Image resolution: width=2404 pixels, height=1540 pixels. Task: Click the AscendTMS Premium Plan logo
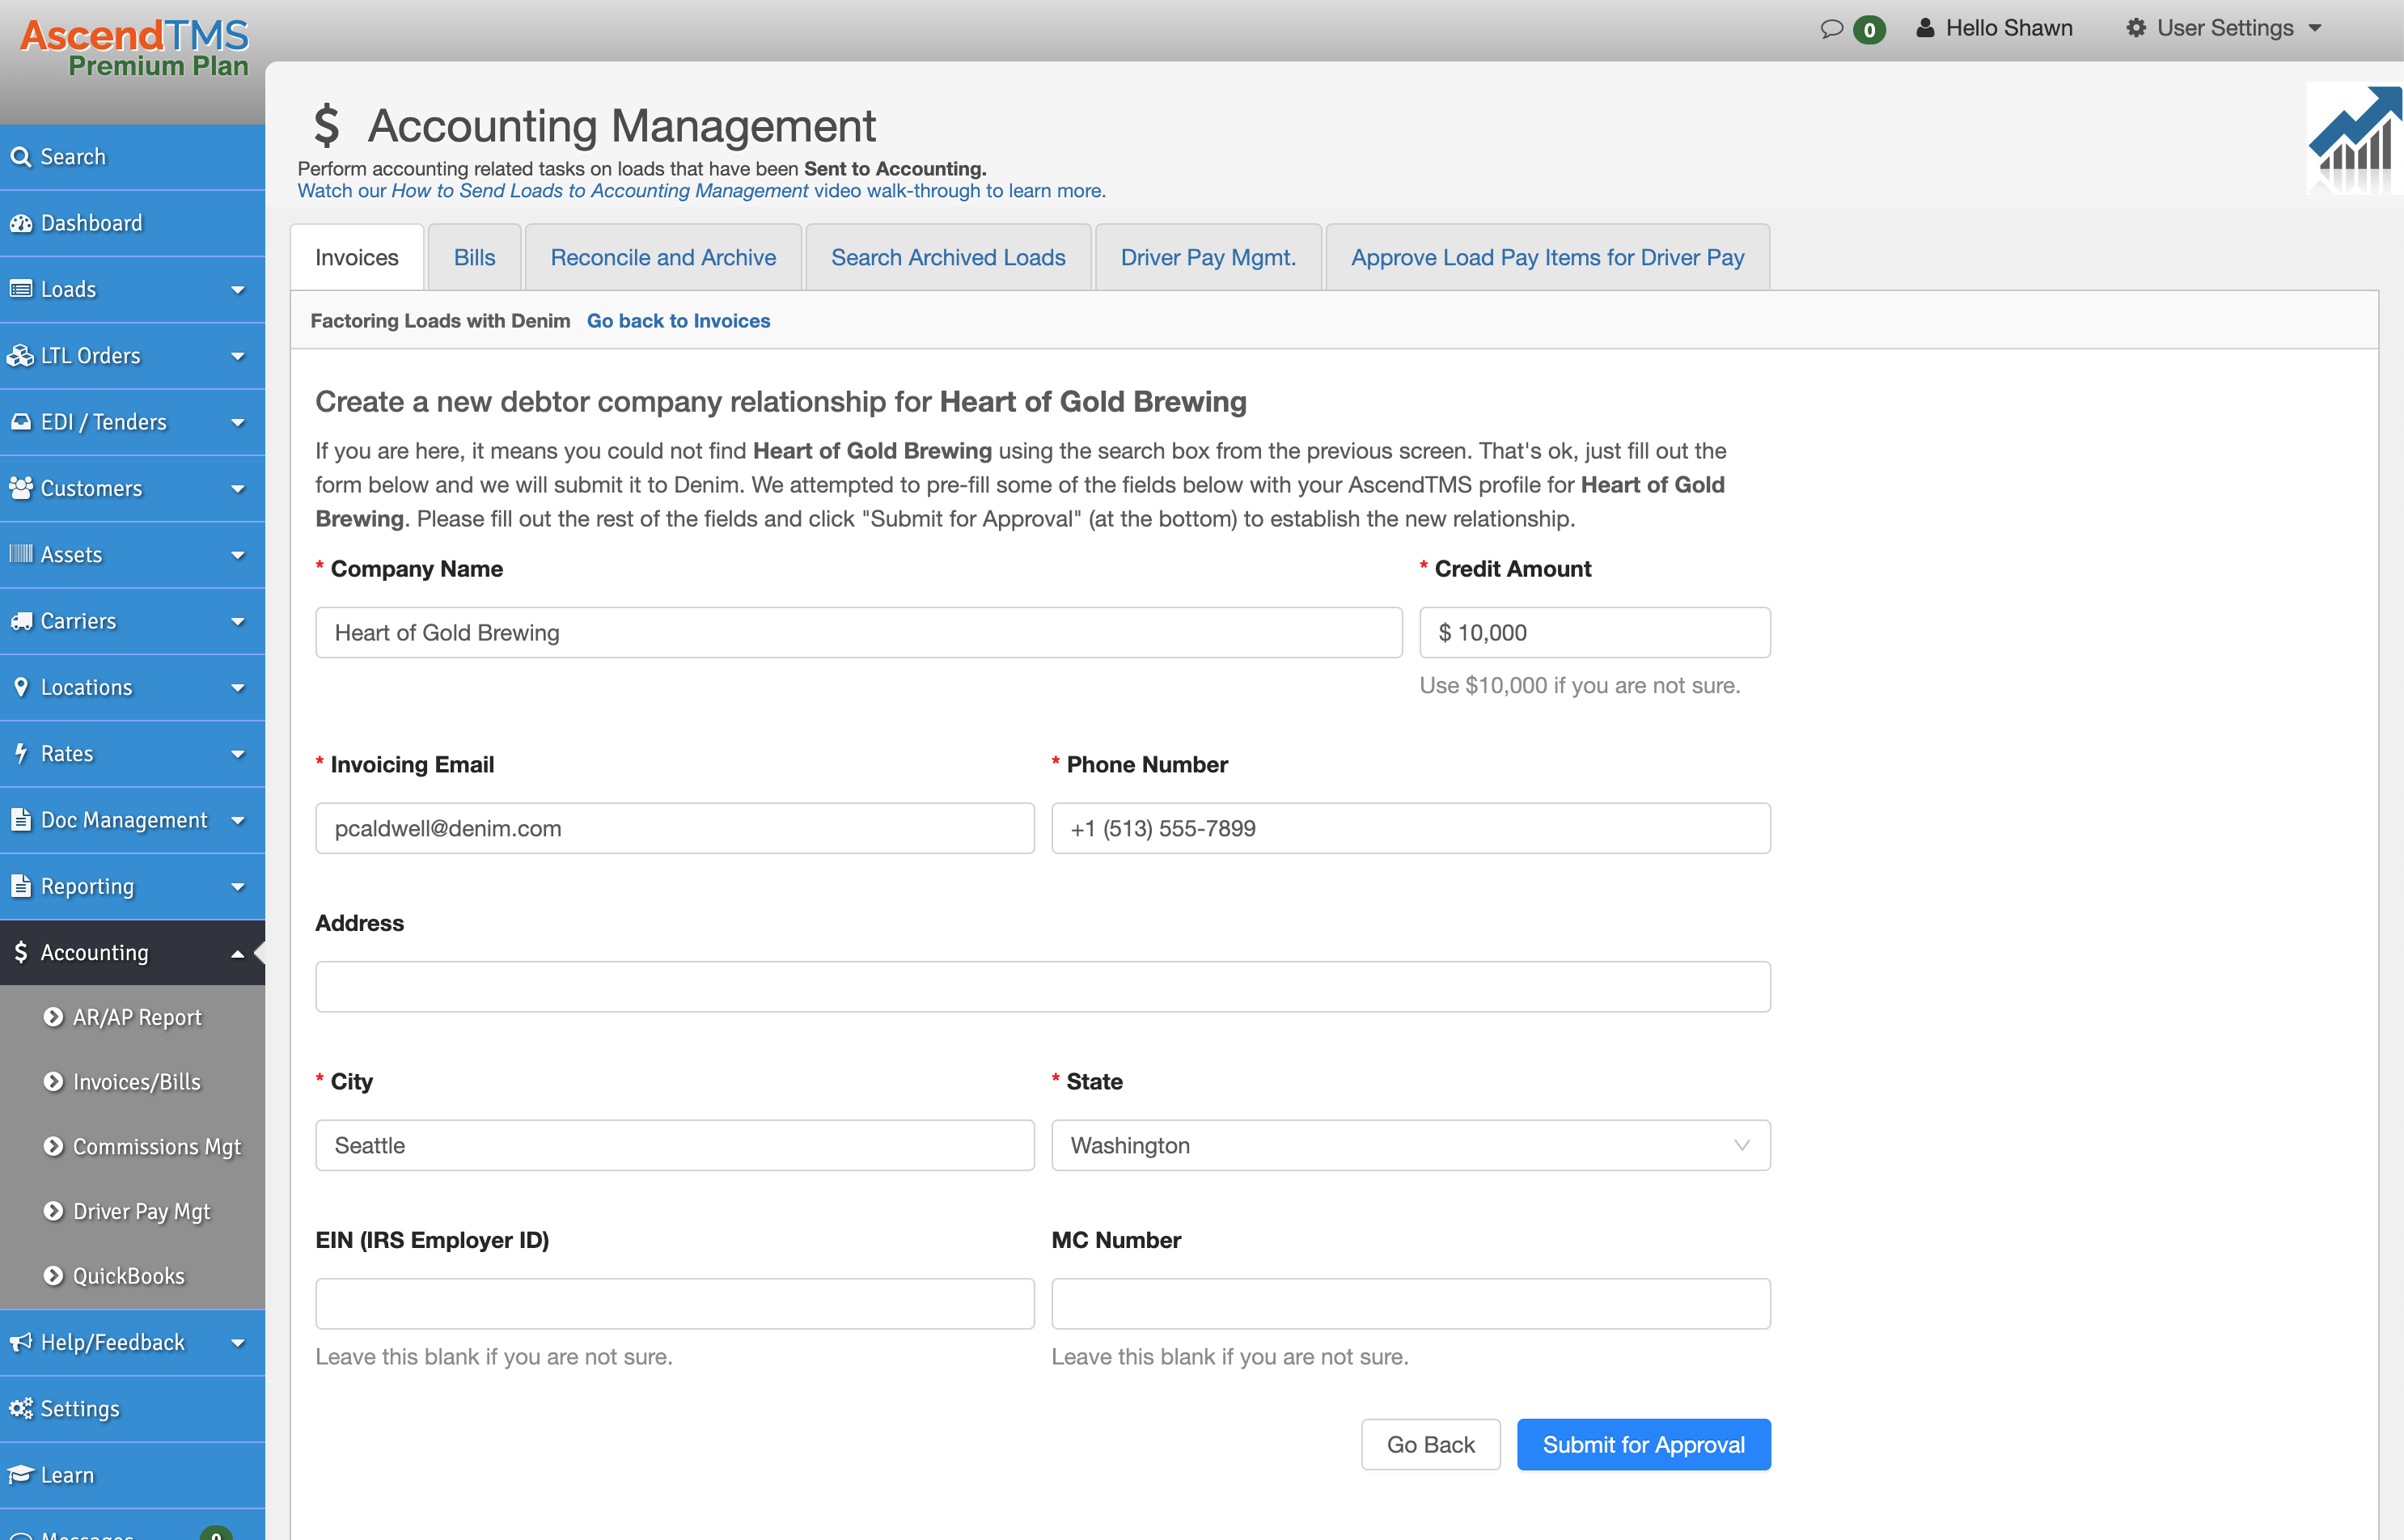point(134,48)
